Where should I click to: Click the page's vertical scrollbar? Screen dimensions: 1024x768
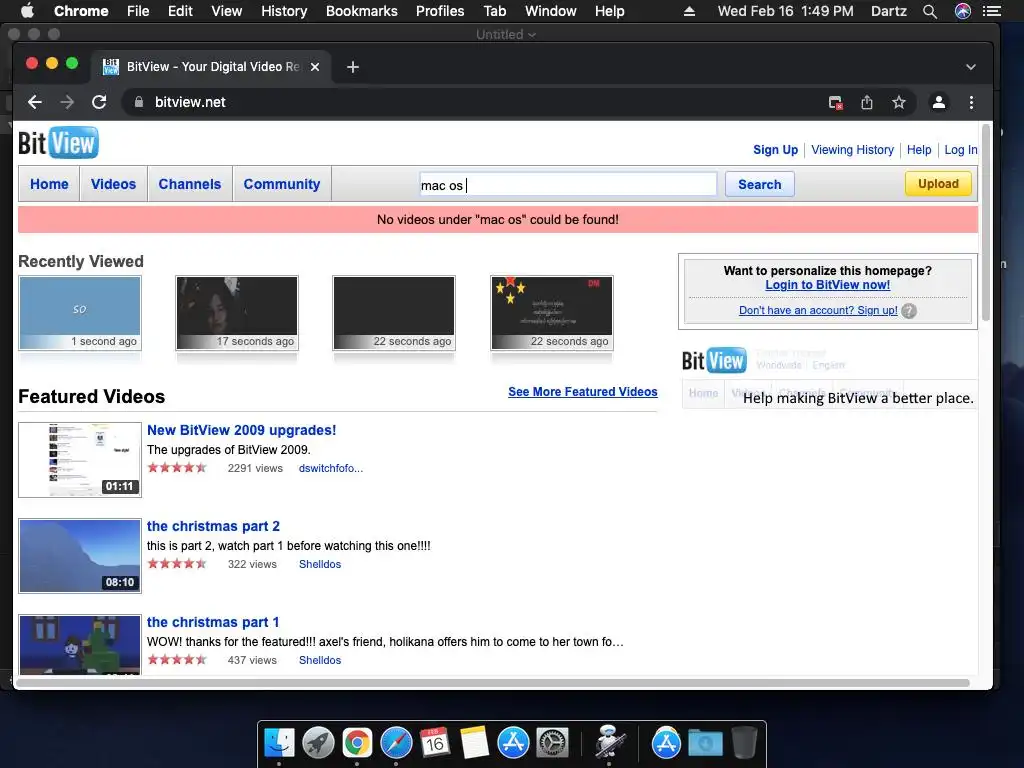(x=986, y=223)
